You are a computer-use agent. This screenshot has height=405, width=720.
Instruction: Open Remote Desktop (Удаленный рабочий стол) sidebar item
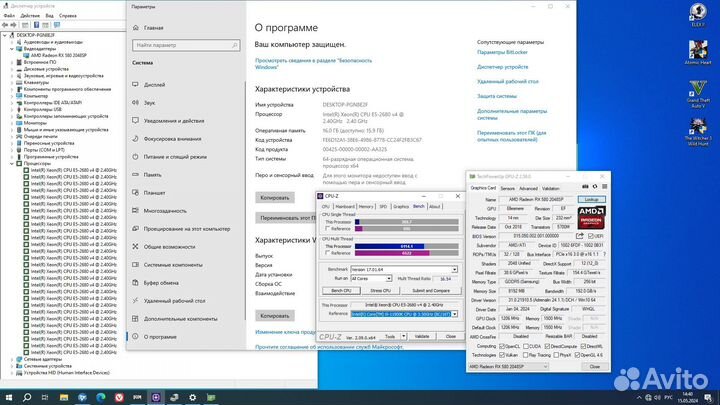click(174, 301)
